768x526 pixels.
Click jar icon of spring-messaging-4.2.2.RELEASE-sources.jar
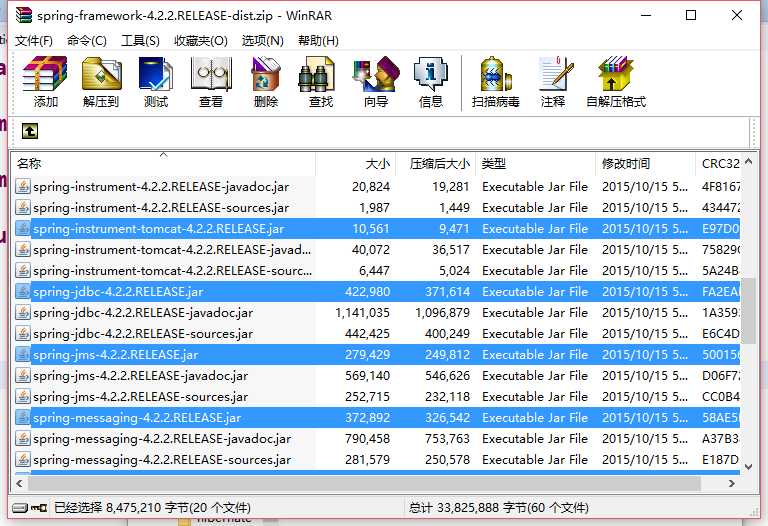tap(23, 460)
